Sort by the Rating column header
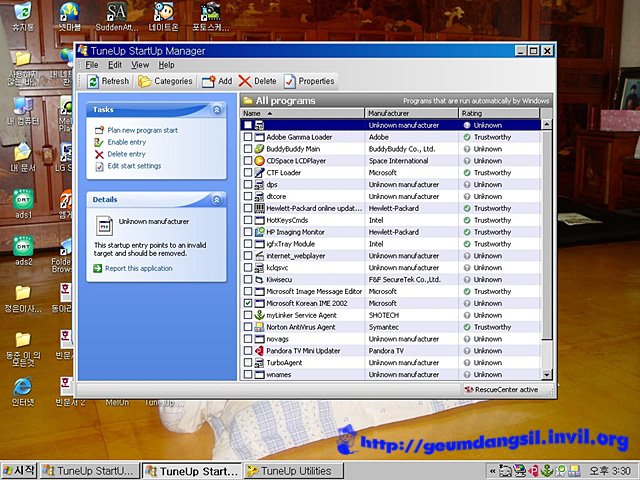 pyautogui.click(x=499, y=113)
